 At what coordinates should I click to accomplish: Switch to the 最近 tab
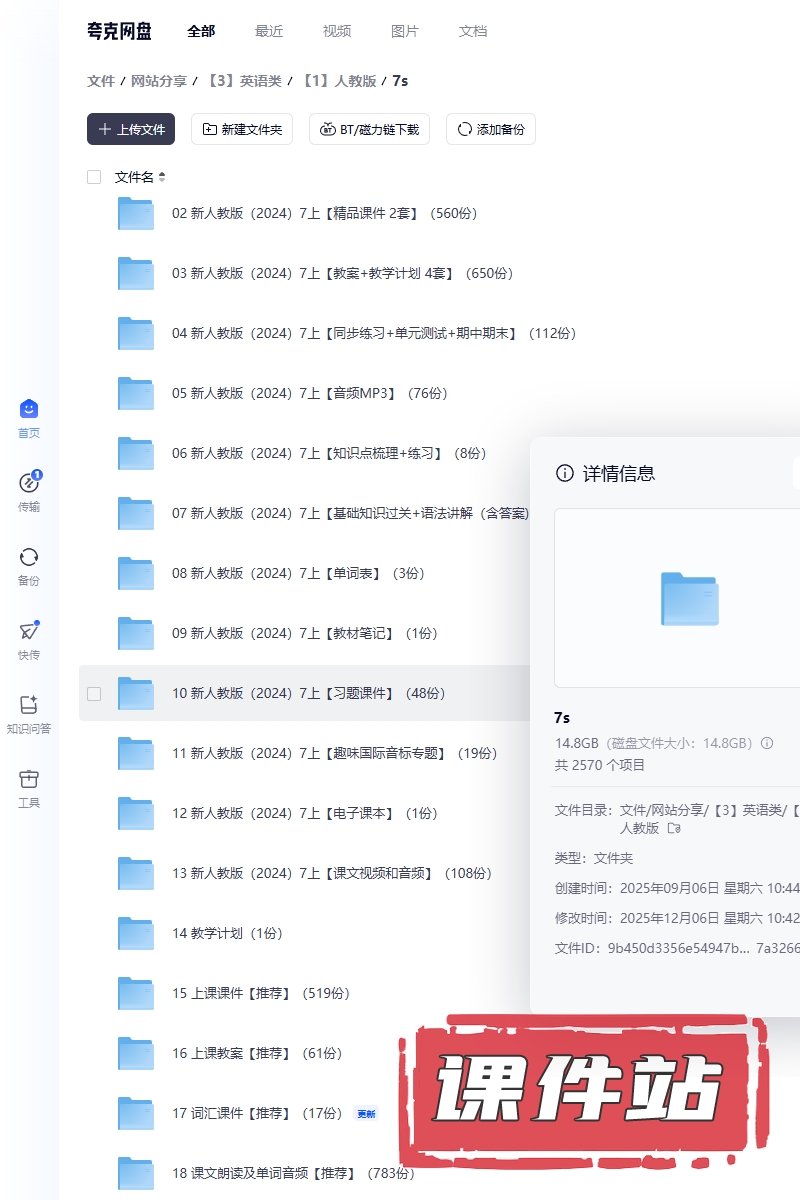click(269, 31)
